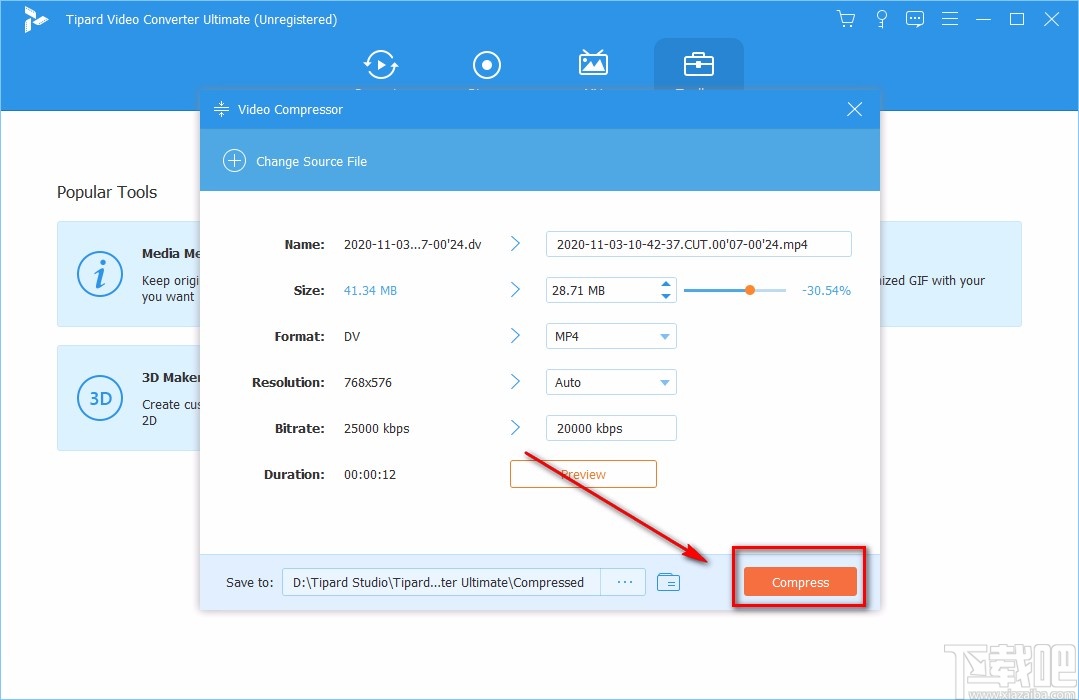Browse save path with the three-dots button
Screen dimensions: 1079x700
pos(625,583)
